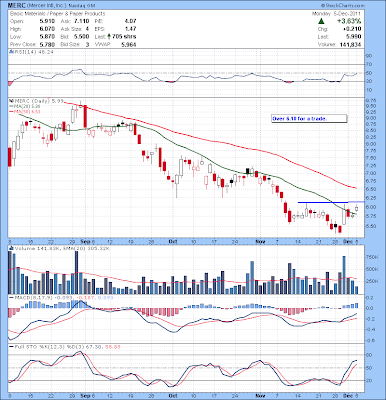Click the Dec 5 date axis label
The width and height of the screenshot is (386, 400).
point(351,241)
